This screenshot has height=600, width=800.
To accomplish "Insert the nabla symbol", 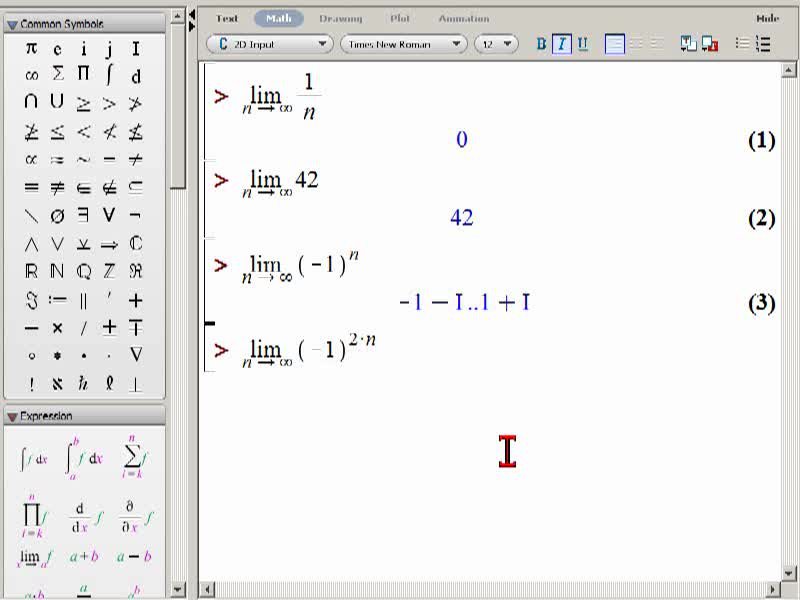I will click(x=136, y=355).
